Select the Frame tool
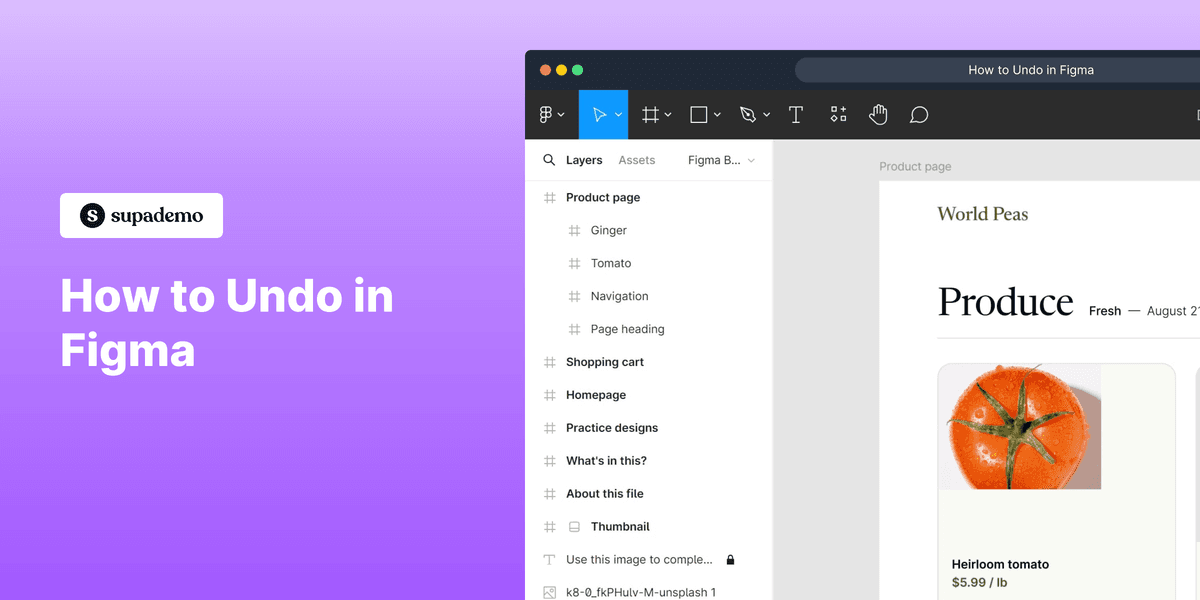The image size is (1200, 600). pyautogui.click(x=650, y=114)
